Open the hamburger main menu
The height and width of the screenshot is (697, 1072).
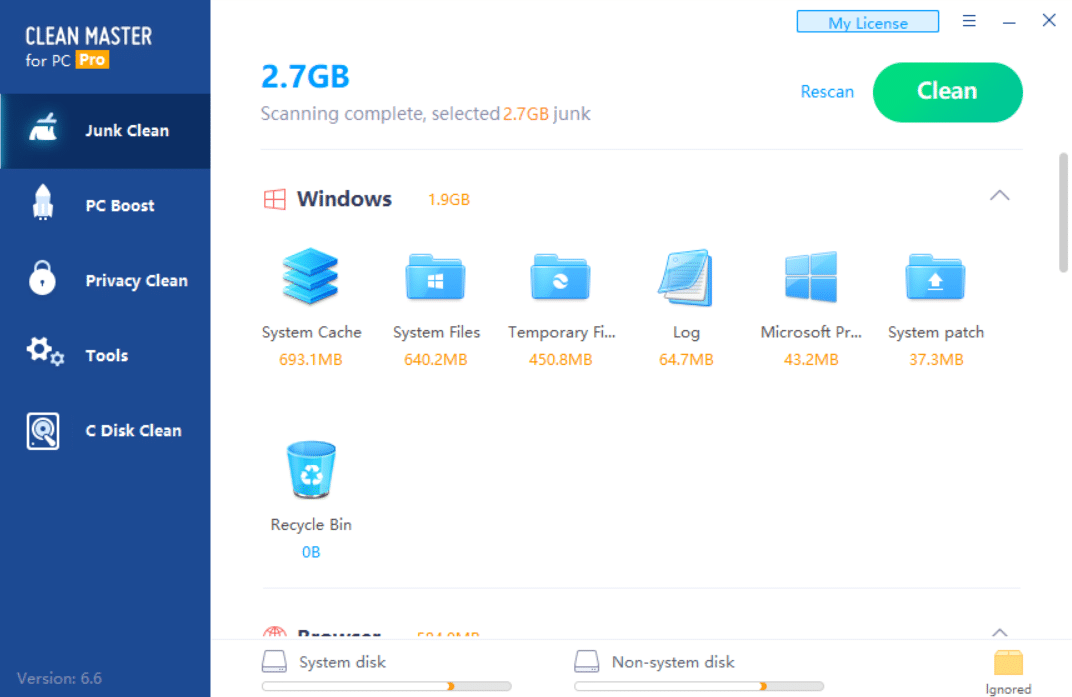[x=969, y=21]
